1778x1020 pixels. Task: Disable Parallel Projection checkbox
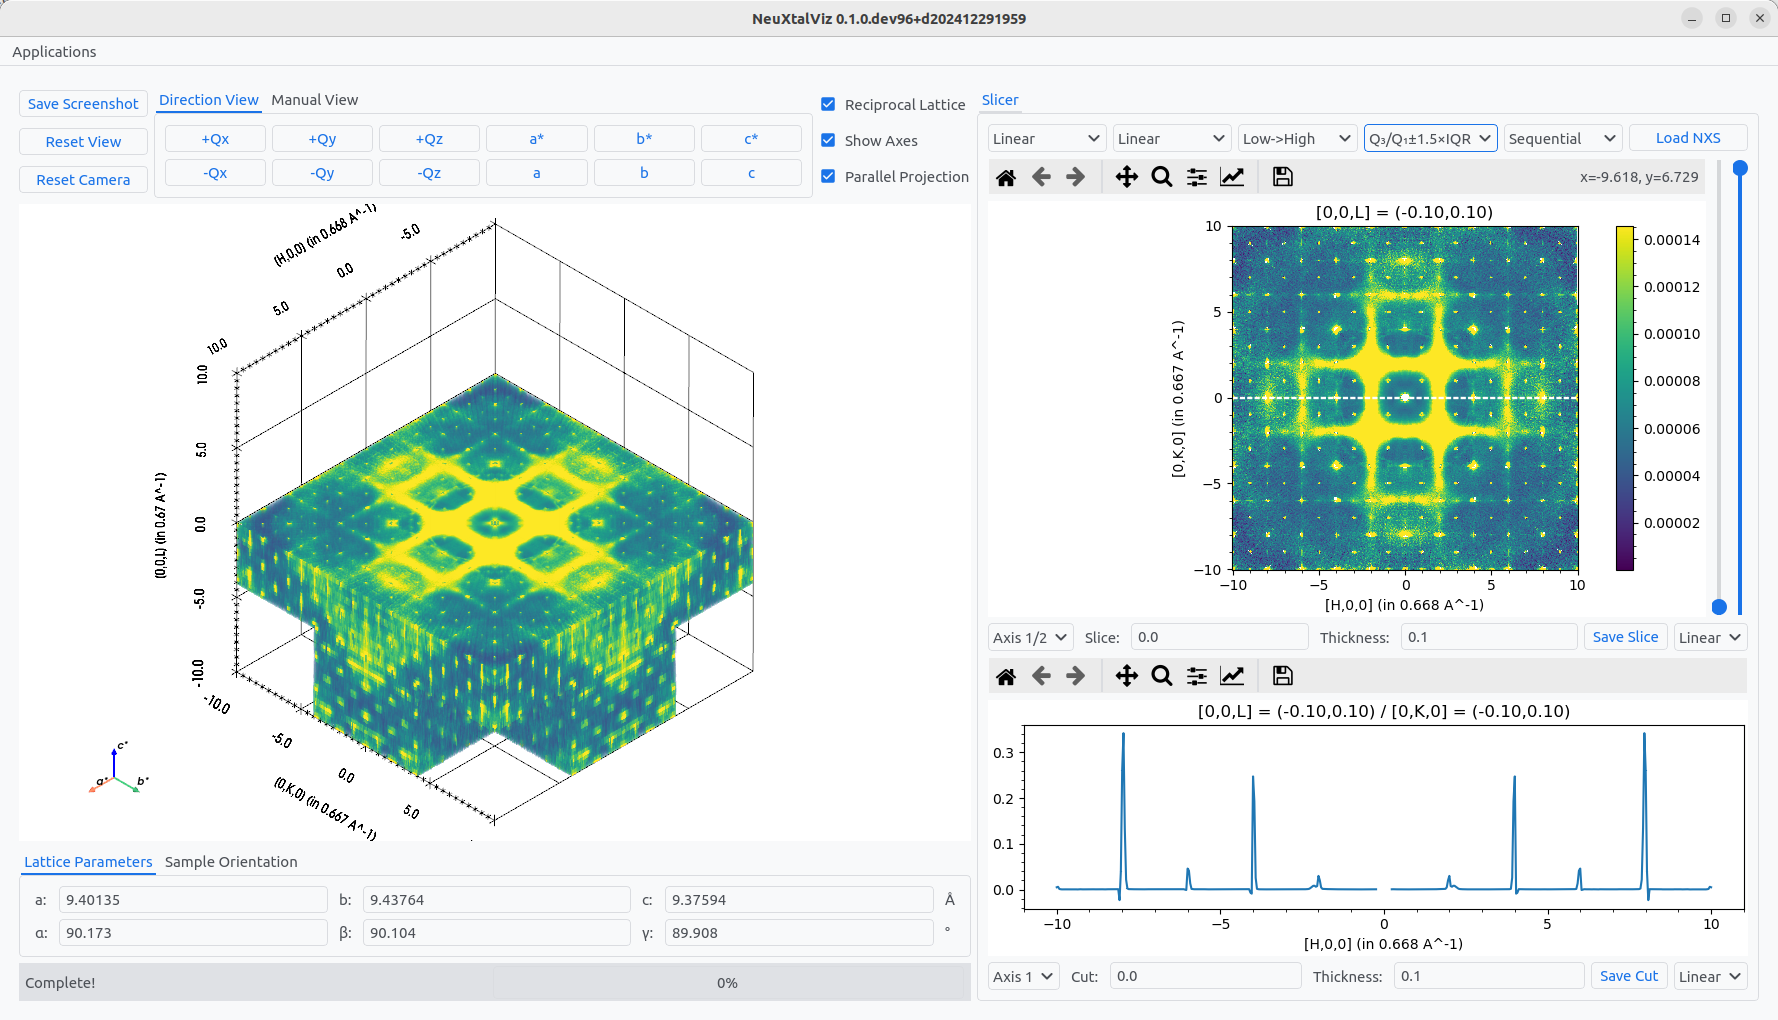coord(828,176)
